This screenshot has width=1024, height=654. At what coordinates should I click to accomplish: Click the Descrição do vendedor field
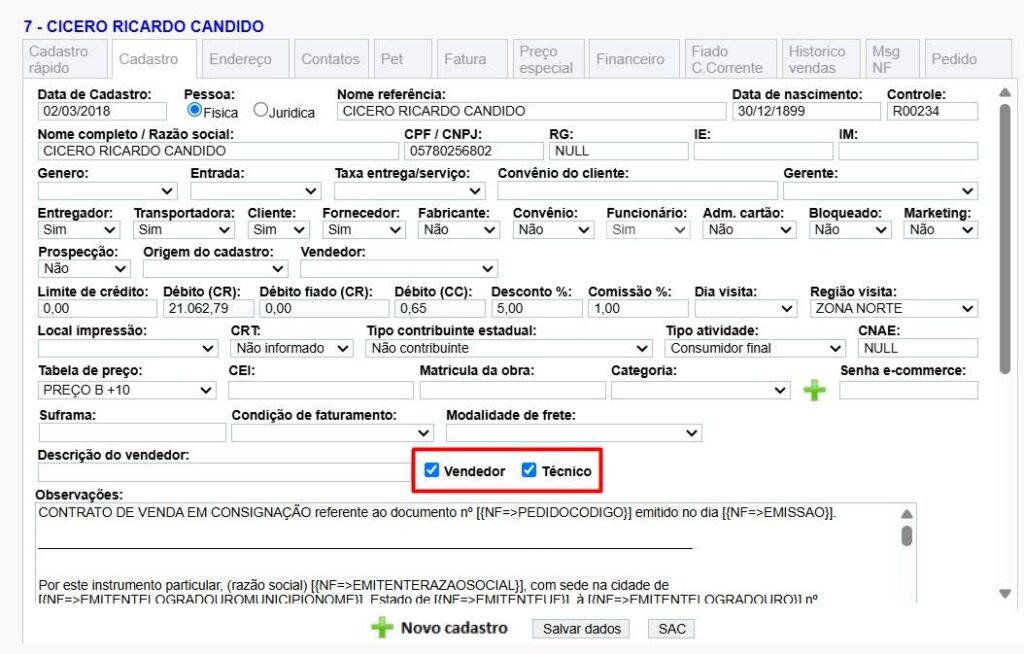[224, 472]
